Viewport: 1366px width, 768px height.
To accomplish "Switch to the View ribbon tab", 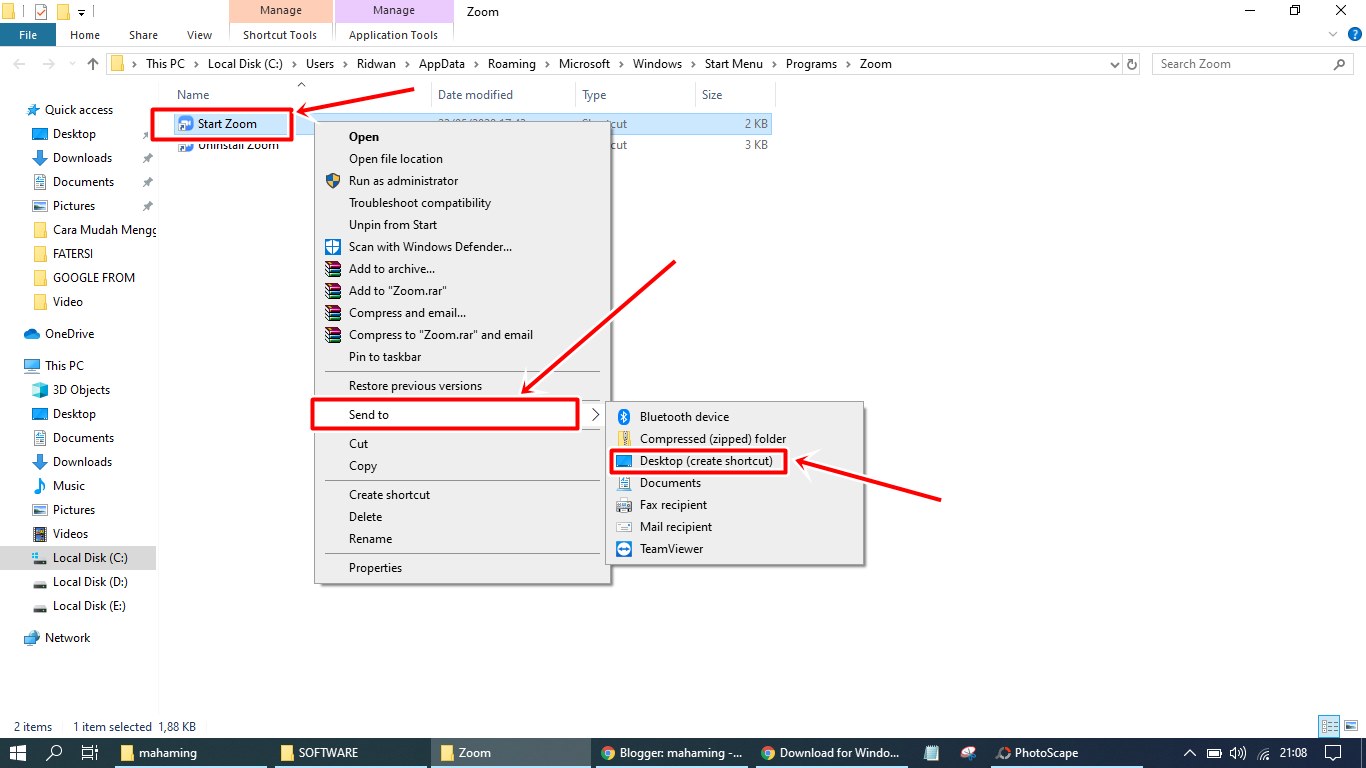I will [x=200, y=35].
